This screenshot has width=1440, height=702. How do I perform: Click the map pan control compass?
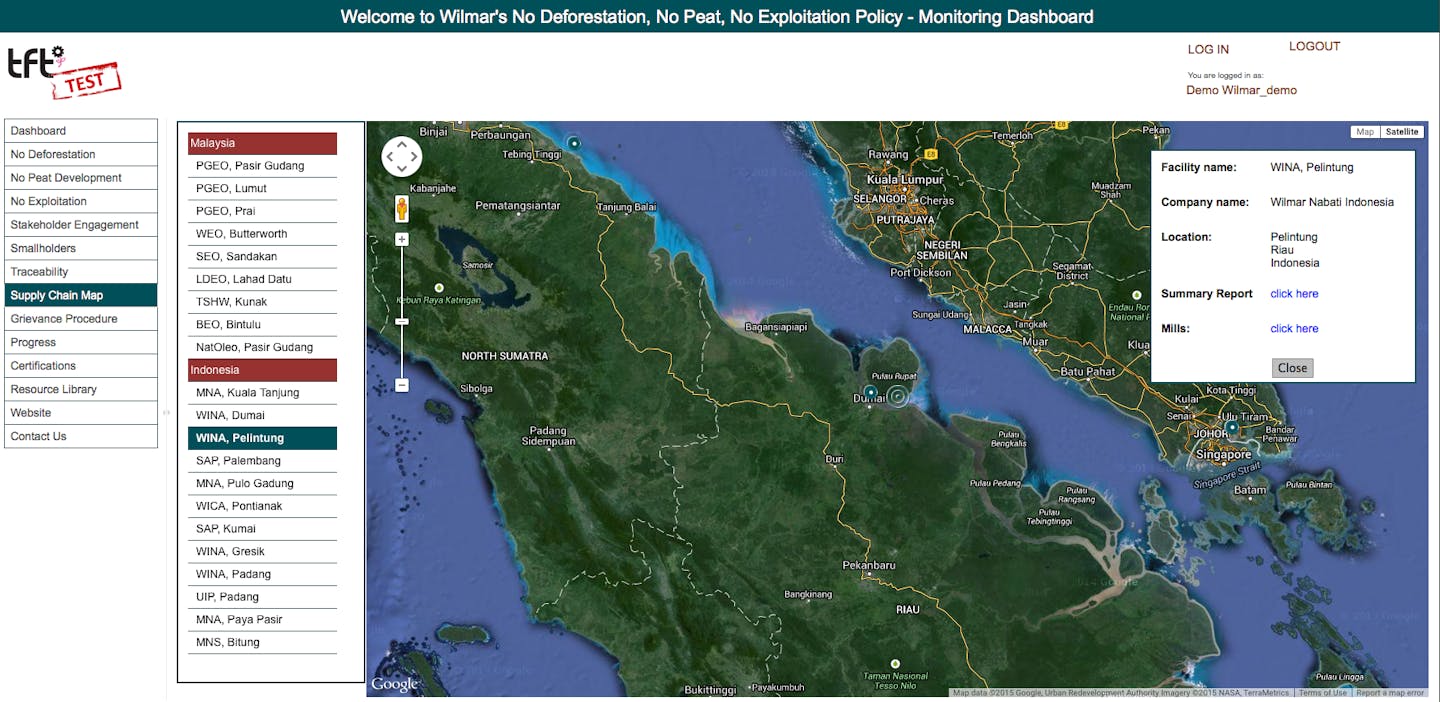point(402,157)
